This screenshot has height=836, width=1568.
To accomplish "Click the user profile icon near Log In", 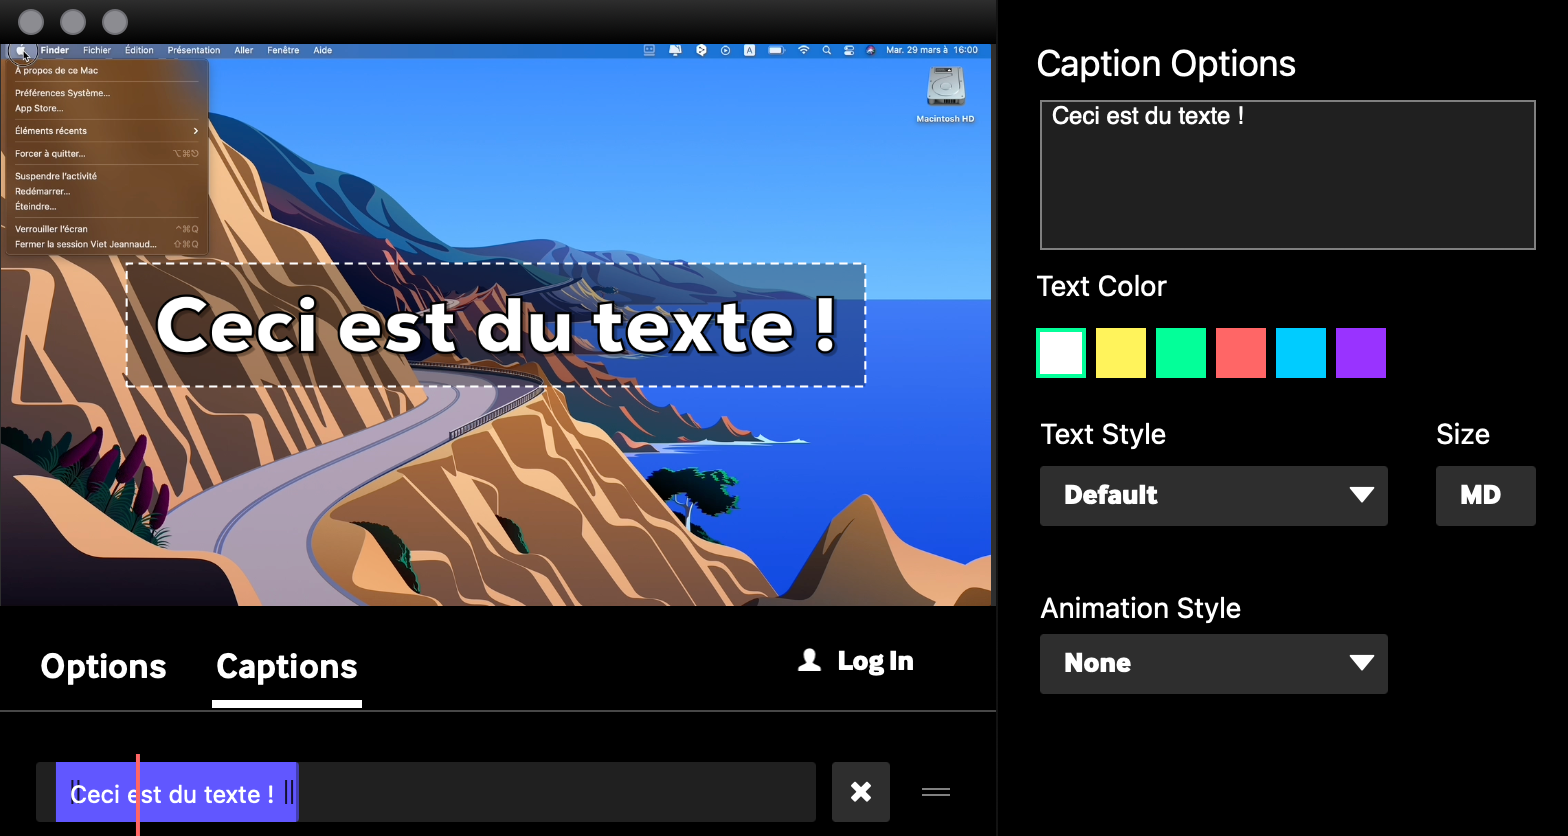I will pyautogui.click(x=809, y=660).
